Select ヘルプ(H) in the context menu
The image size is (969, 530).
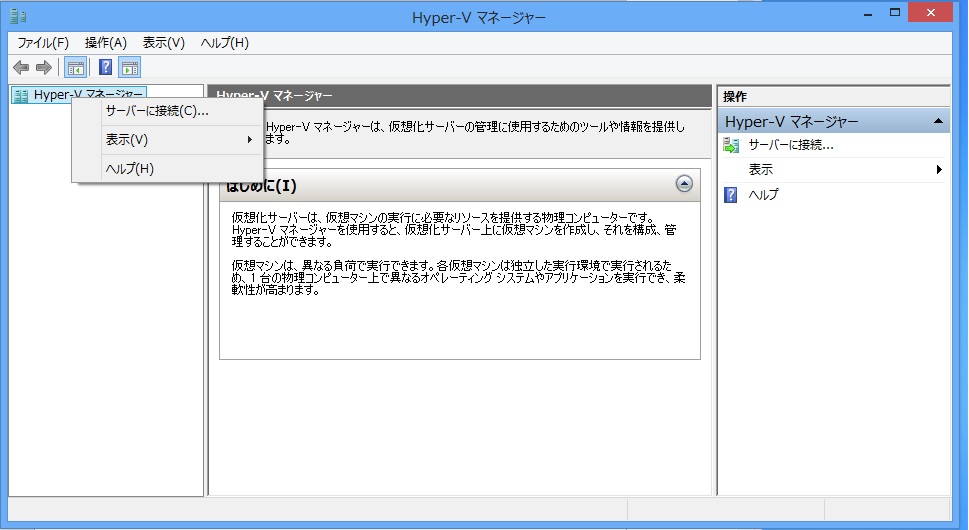(x=167, y=169)
